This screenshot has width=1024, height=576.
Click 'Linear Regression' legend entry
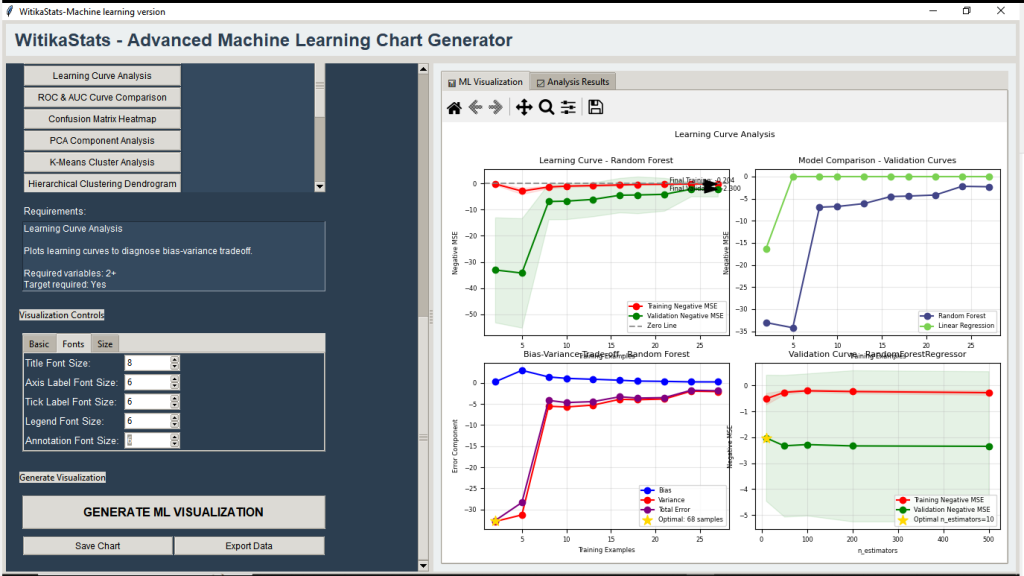coord(957,326)
